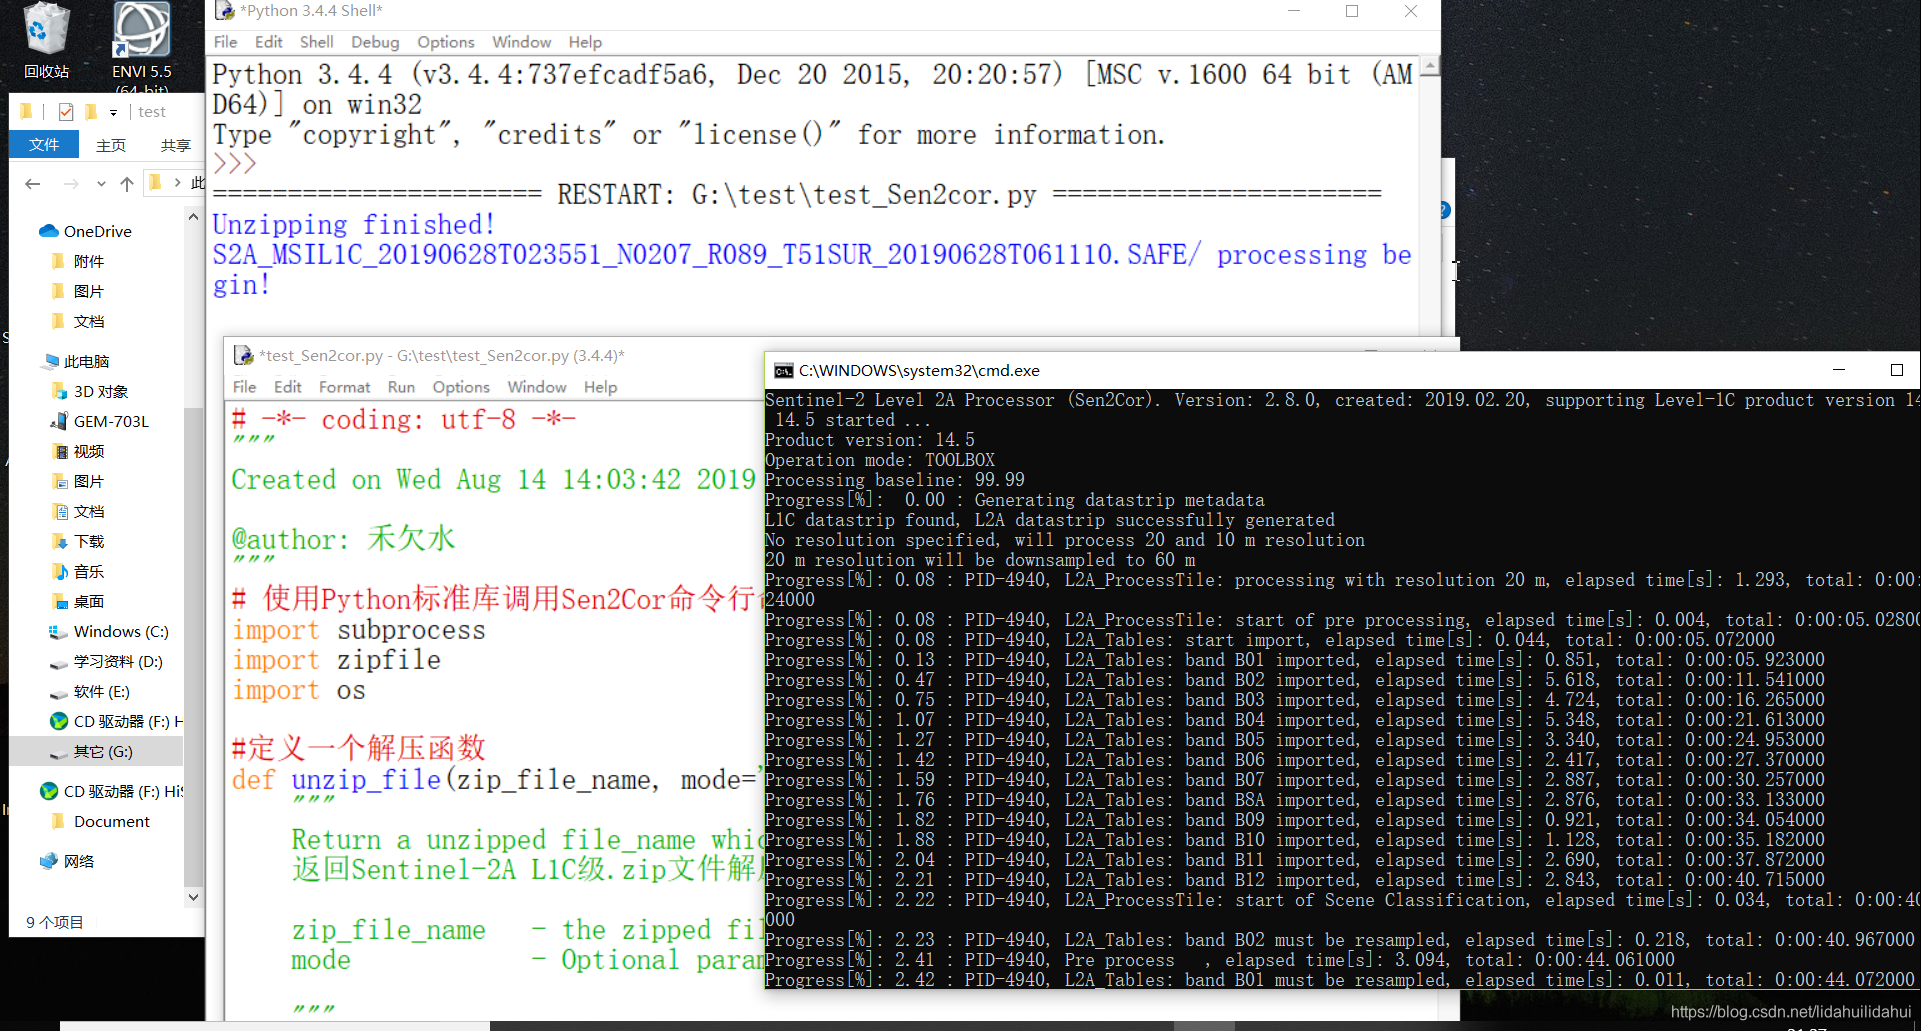Click navigation pane scrollbar up arrow
Viewport: 1921px width, 1031px height.
[193, 216]
